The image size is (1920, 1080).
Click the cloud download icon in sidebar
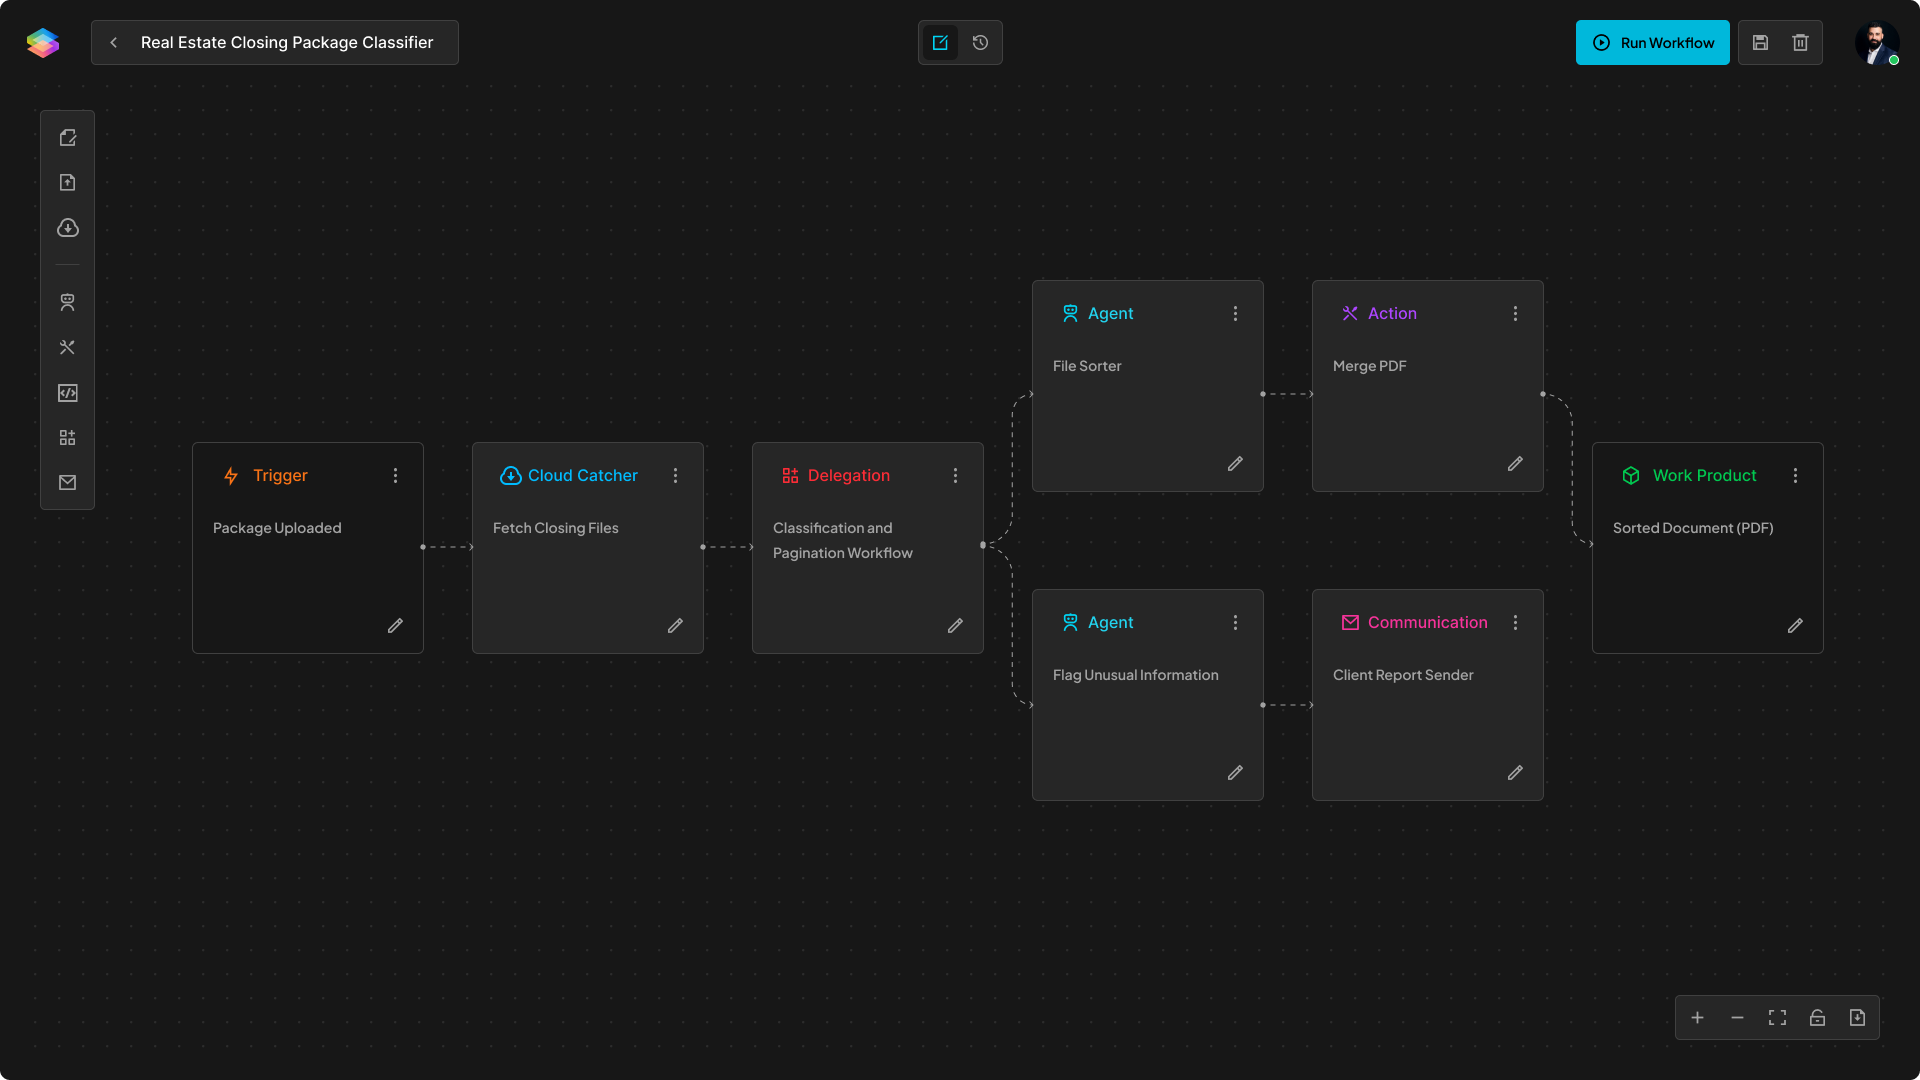click(x=67, y=228)
